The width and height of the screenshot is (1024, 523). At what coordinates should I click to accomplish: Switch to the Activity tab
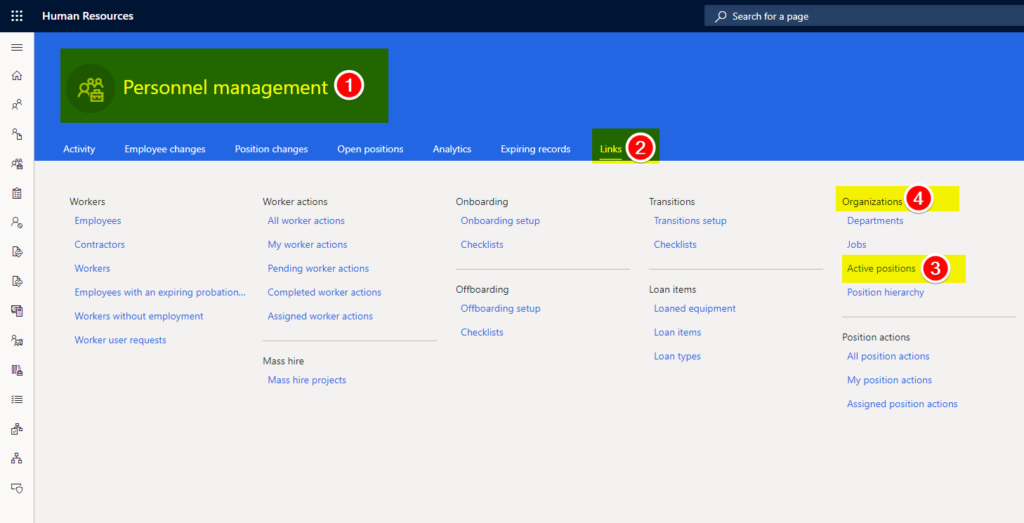pyautogui.click(x=79, y=149)
